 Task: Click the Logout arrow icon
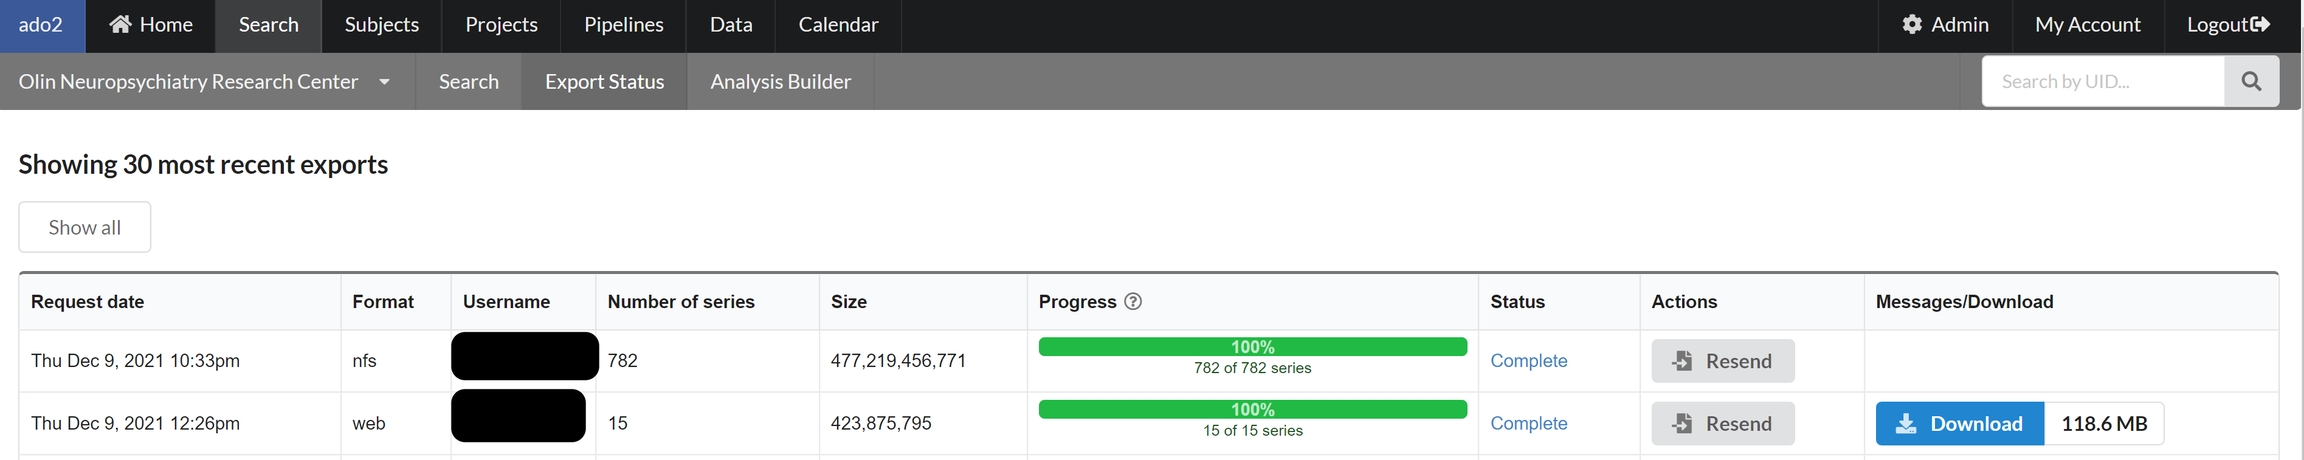pos(2260,25)
